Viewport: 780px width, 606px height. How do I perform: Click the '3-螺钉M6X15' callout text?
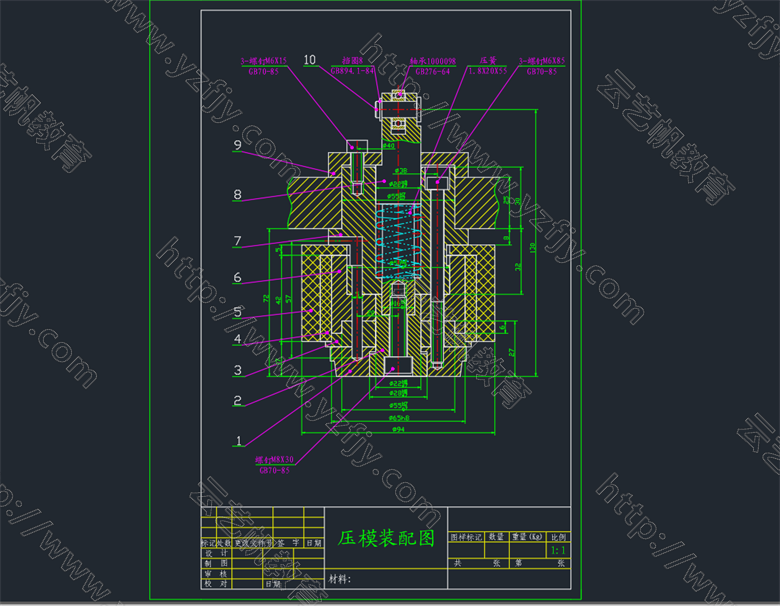click(264, 61)
